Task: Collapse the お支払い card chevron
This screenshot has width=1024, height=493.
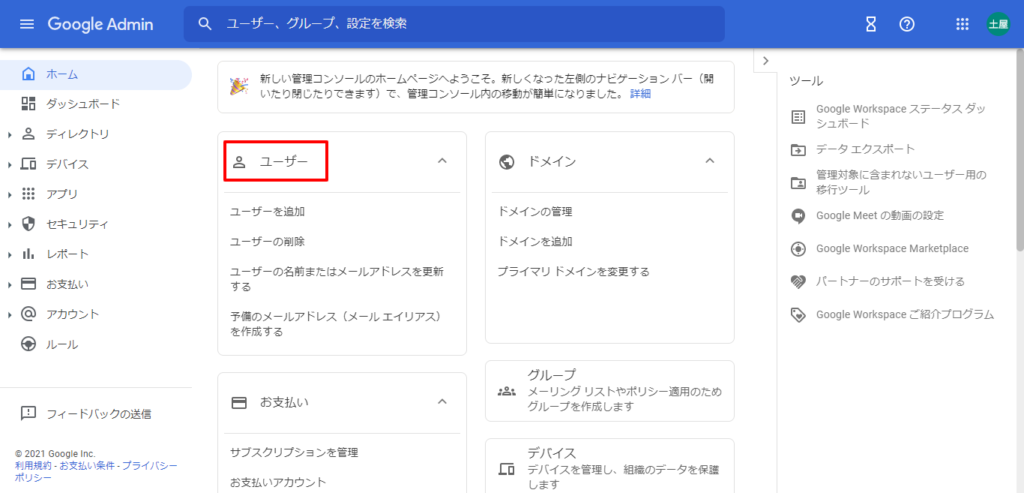Action: point(442,402)
